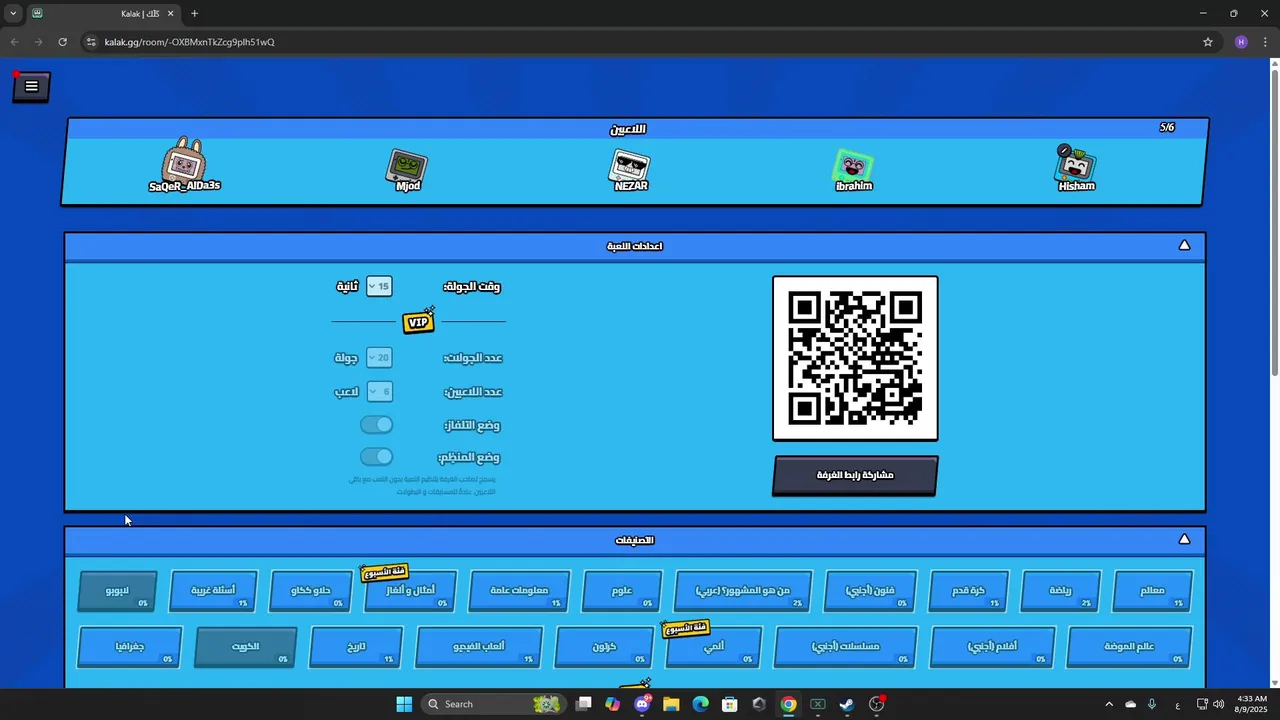The width and height of the screenshot is (1280, 720).
Task: Collapse the categories panel (التصنيفات)
Action: 1184,539
